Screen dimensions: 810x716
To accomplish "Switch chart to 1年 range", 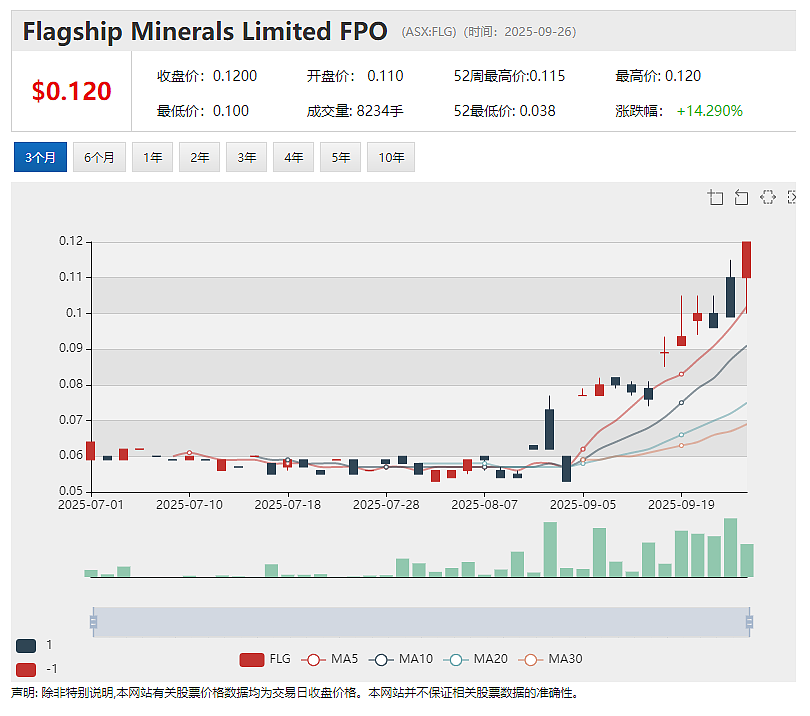I will click(152, 157).
